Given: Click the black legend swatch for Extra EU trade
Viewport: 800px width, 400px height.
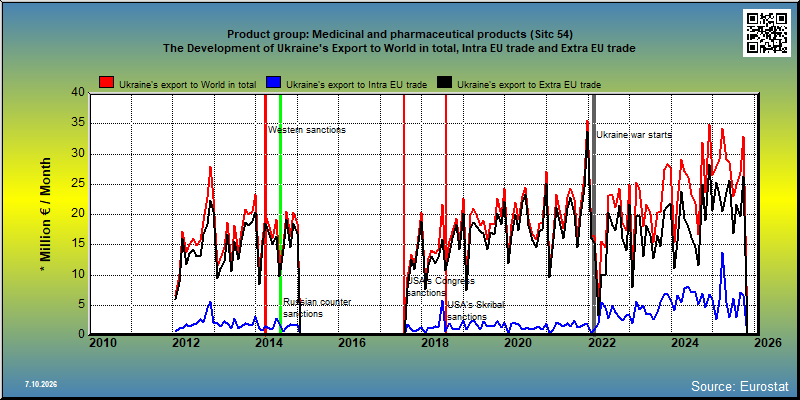Looking at the screenshot, I should pyautogui.click(x=444, y=83).
